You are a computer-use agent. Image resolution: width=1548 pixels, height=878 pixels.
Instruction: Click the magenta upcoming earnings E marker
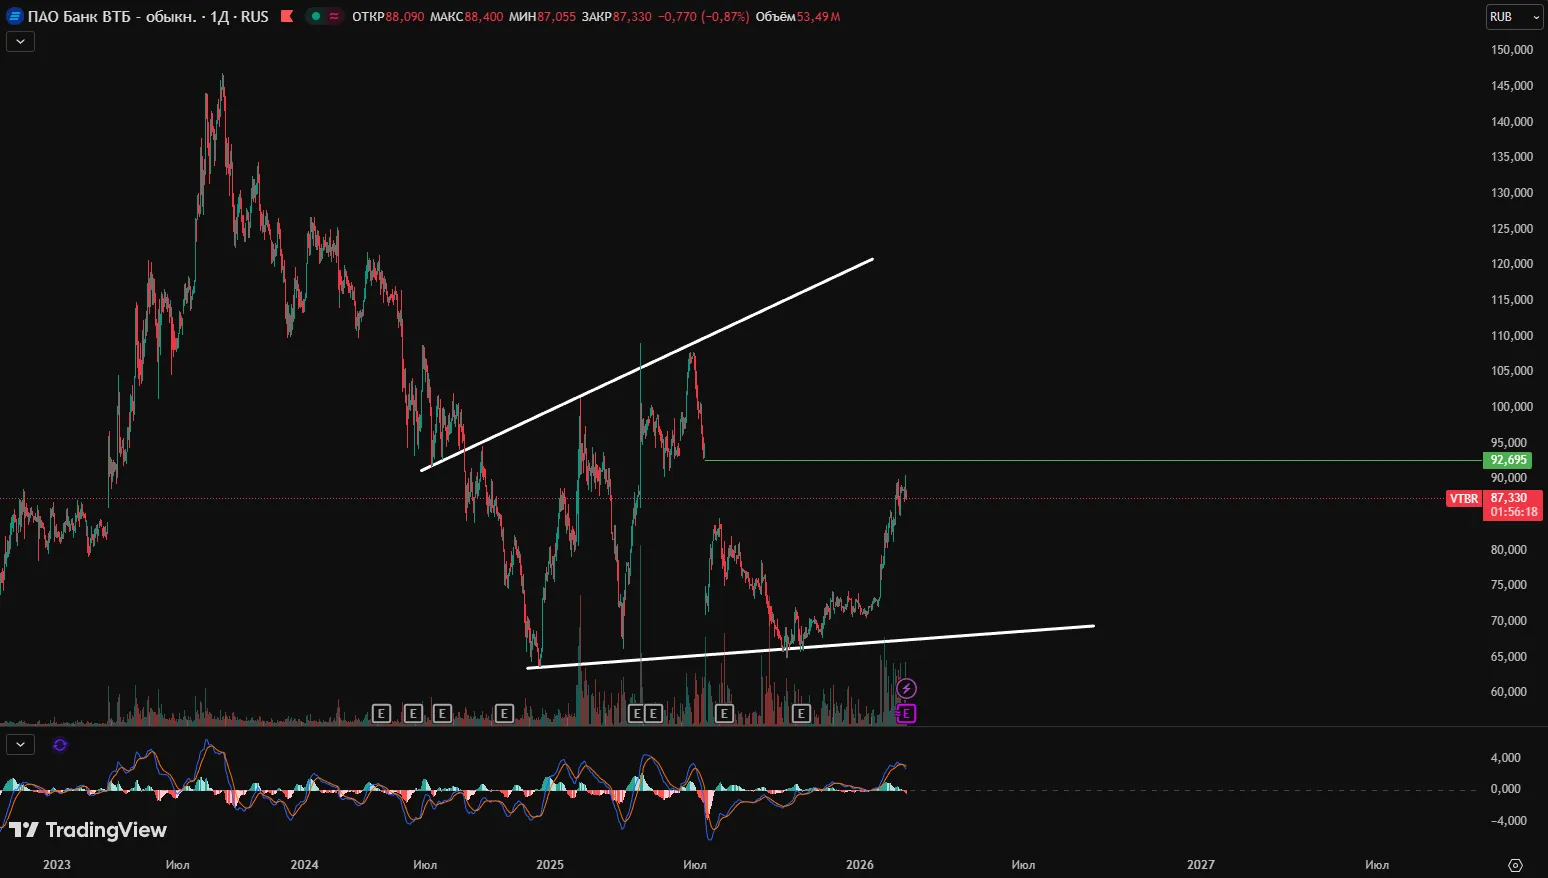click(906, 713)
